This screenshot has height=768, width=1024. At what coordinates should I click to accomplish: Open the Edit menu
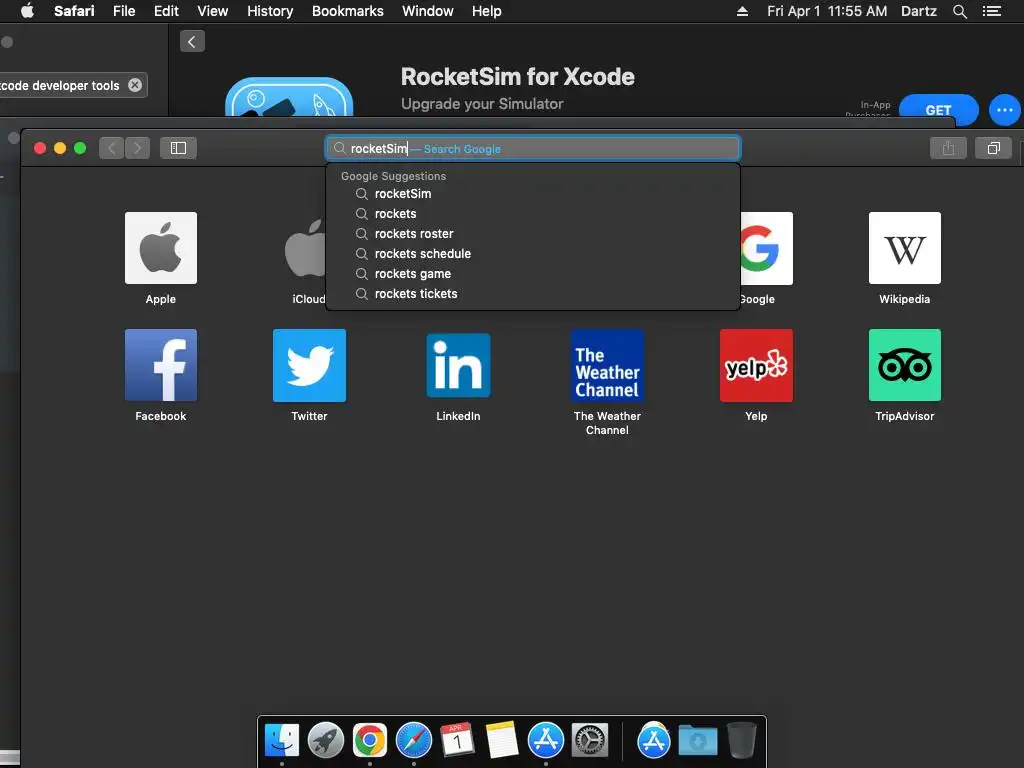point(166,11)
